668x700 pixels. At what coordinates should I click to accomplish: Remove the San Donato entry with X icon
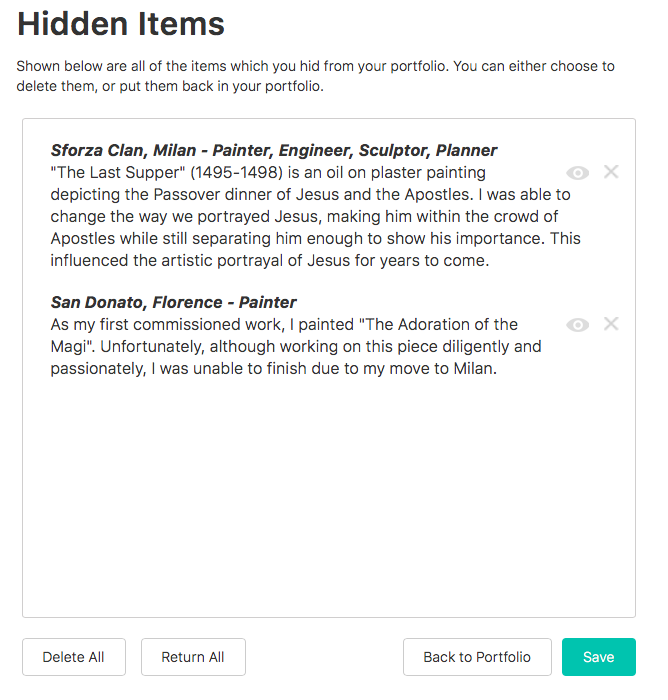[x=611, y=324]
